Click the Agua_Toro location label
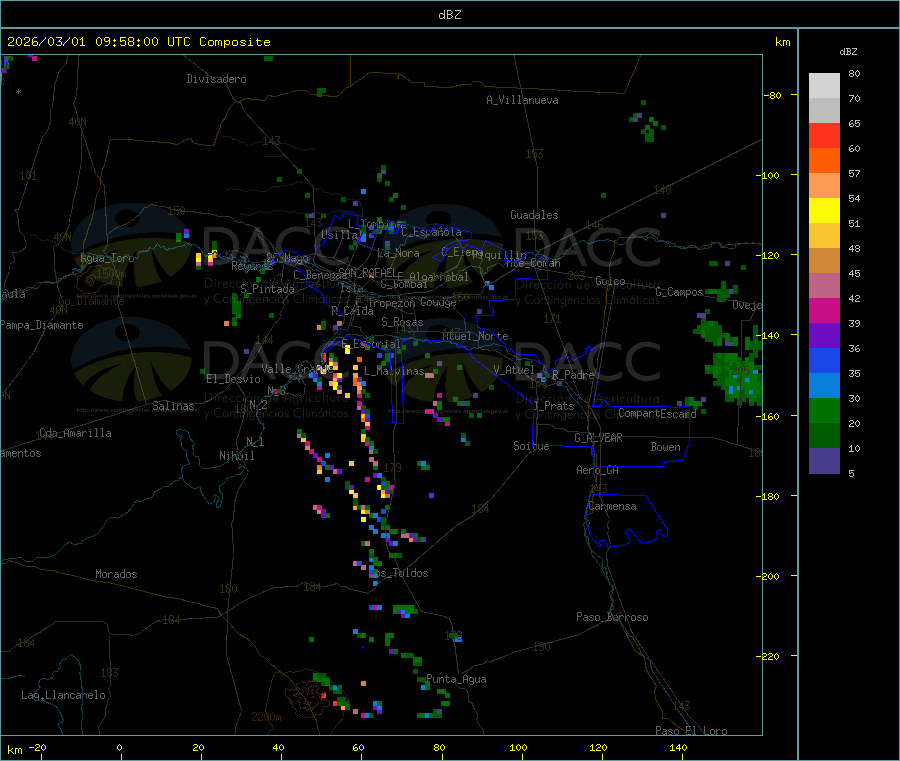Image resolution: width=900 pixels, height=761 pixels. coord(107,258)
